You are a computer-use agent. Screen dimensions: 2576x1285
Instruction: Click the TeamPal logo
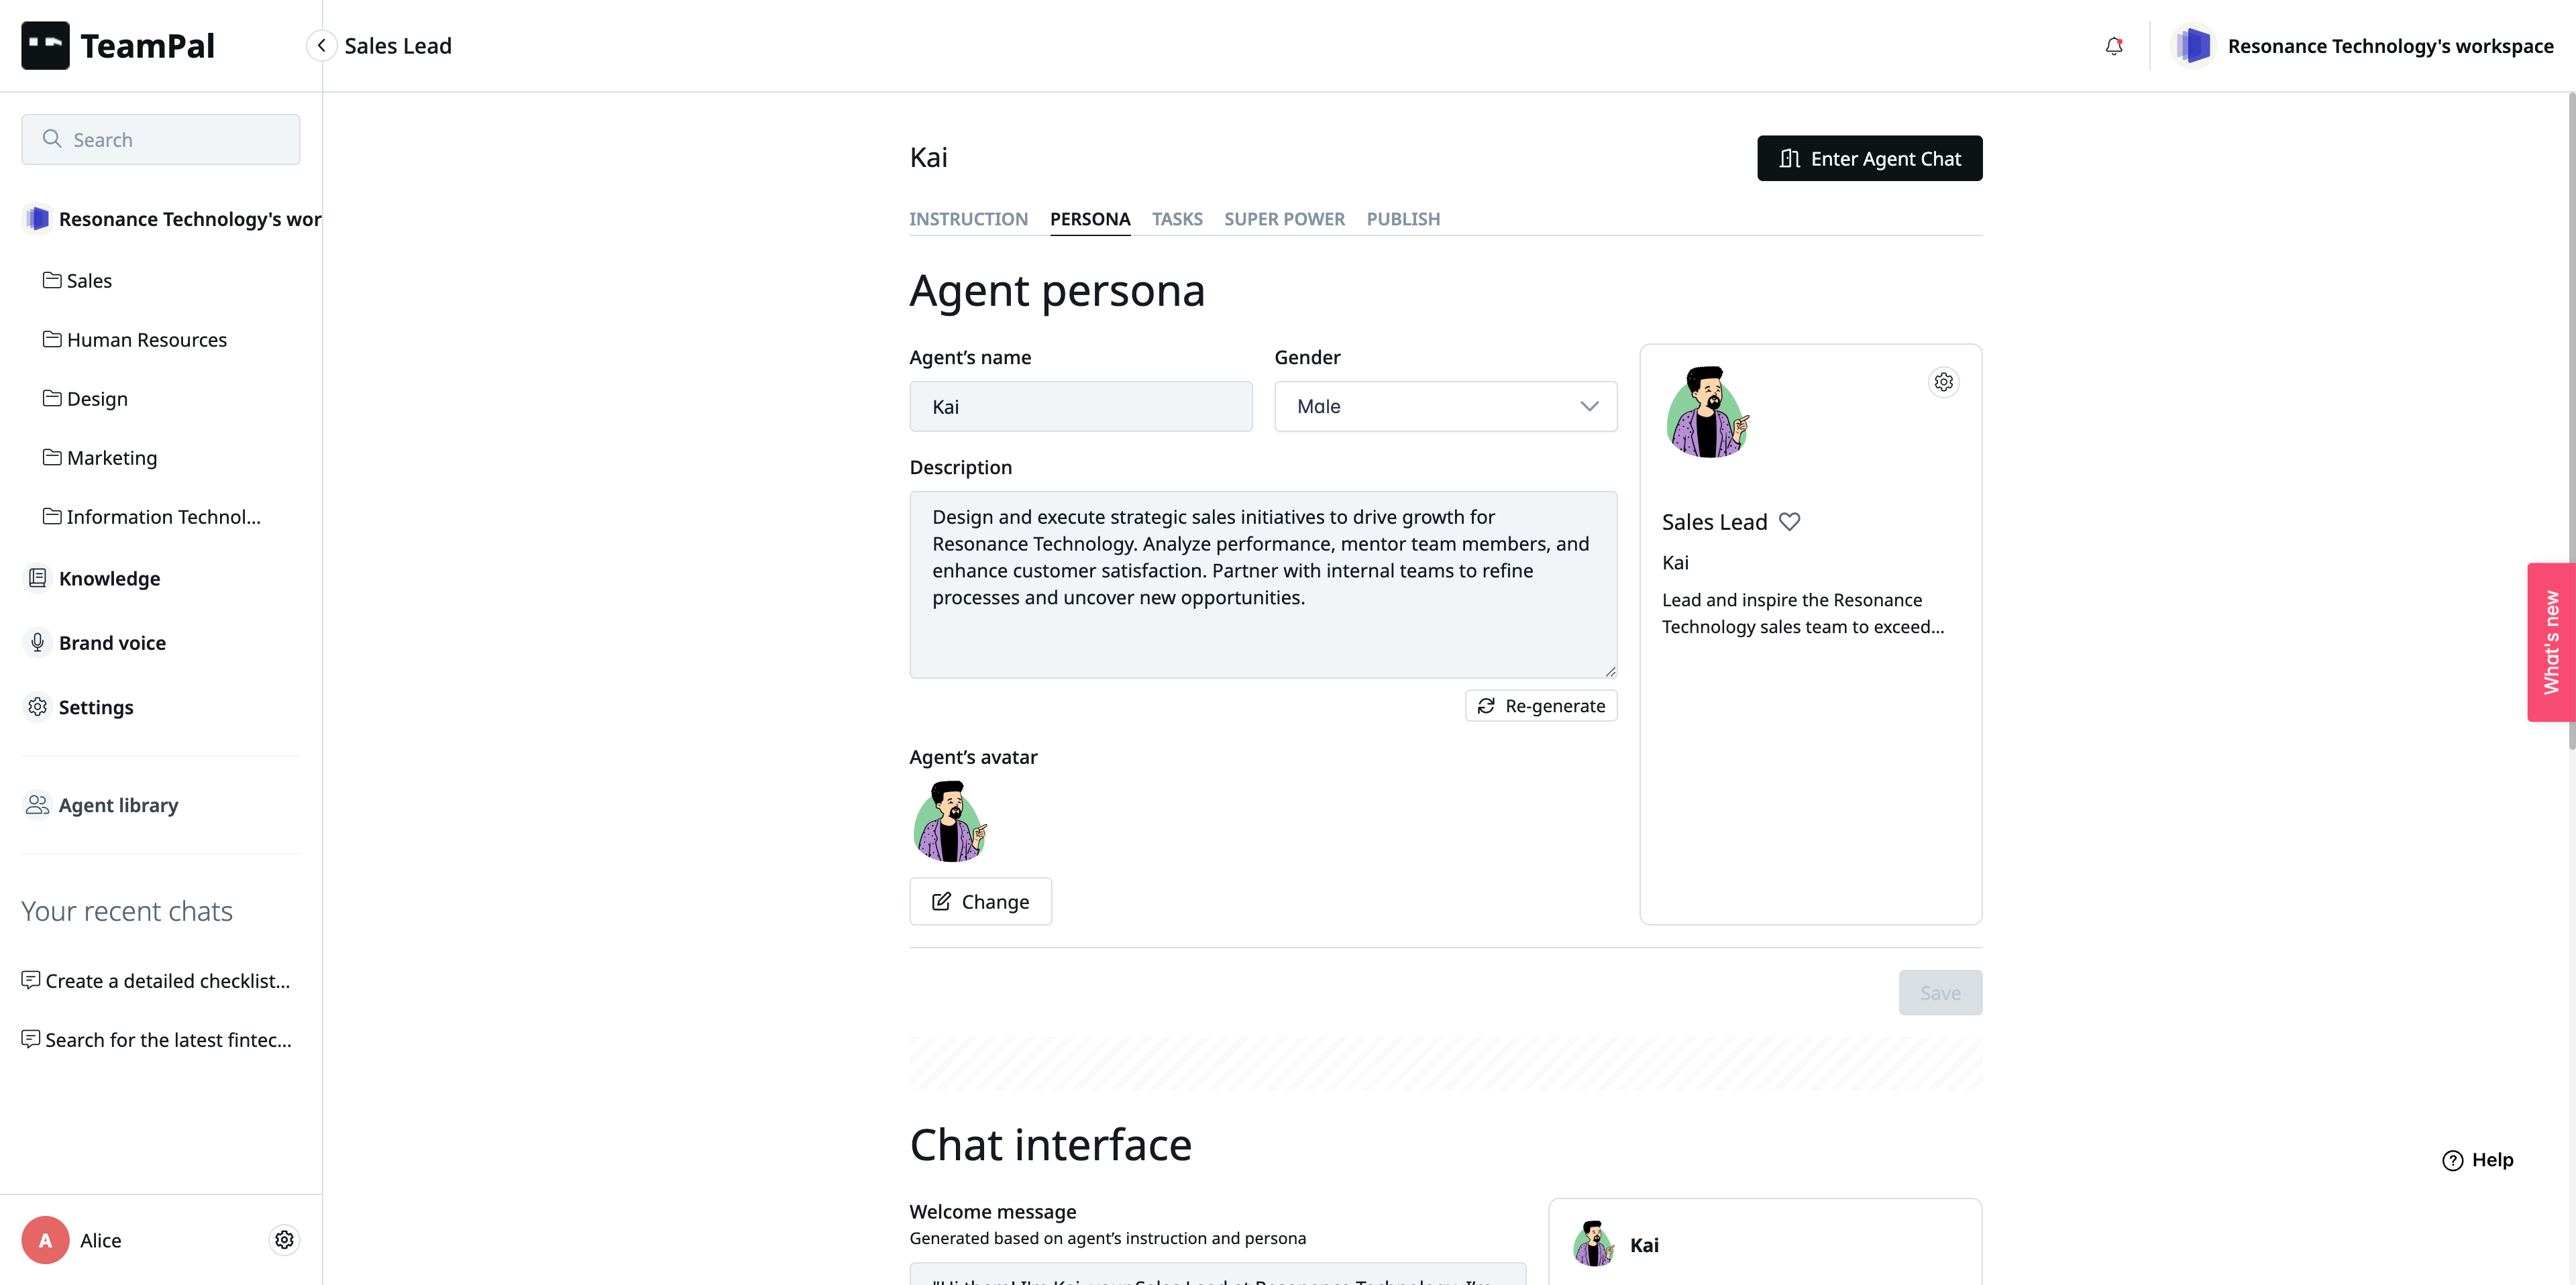(x=118, y=46)
